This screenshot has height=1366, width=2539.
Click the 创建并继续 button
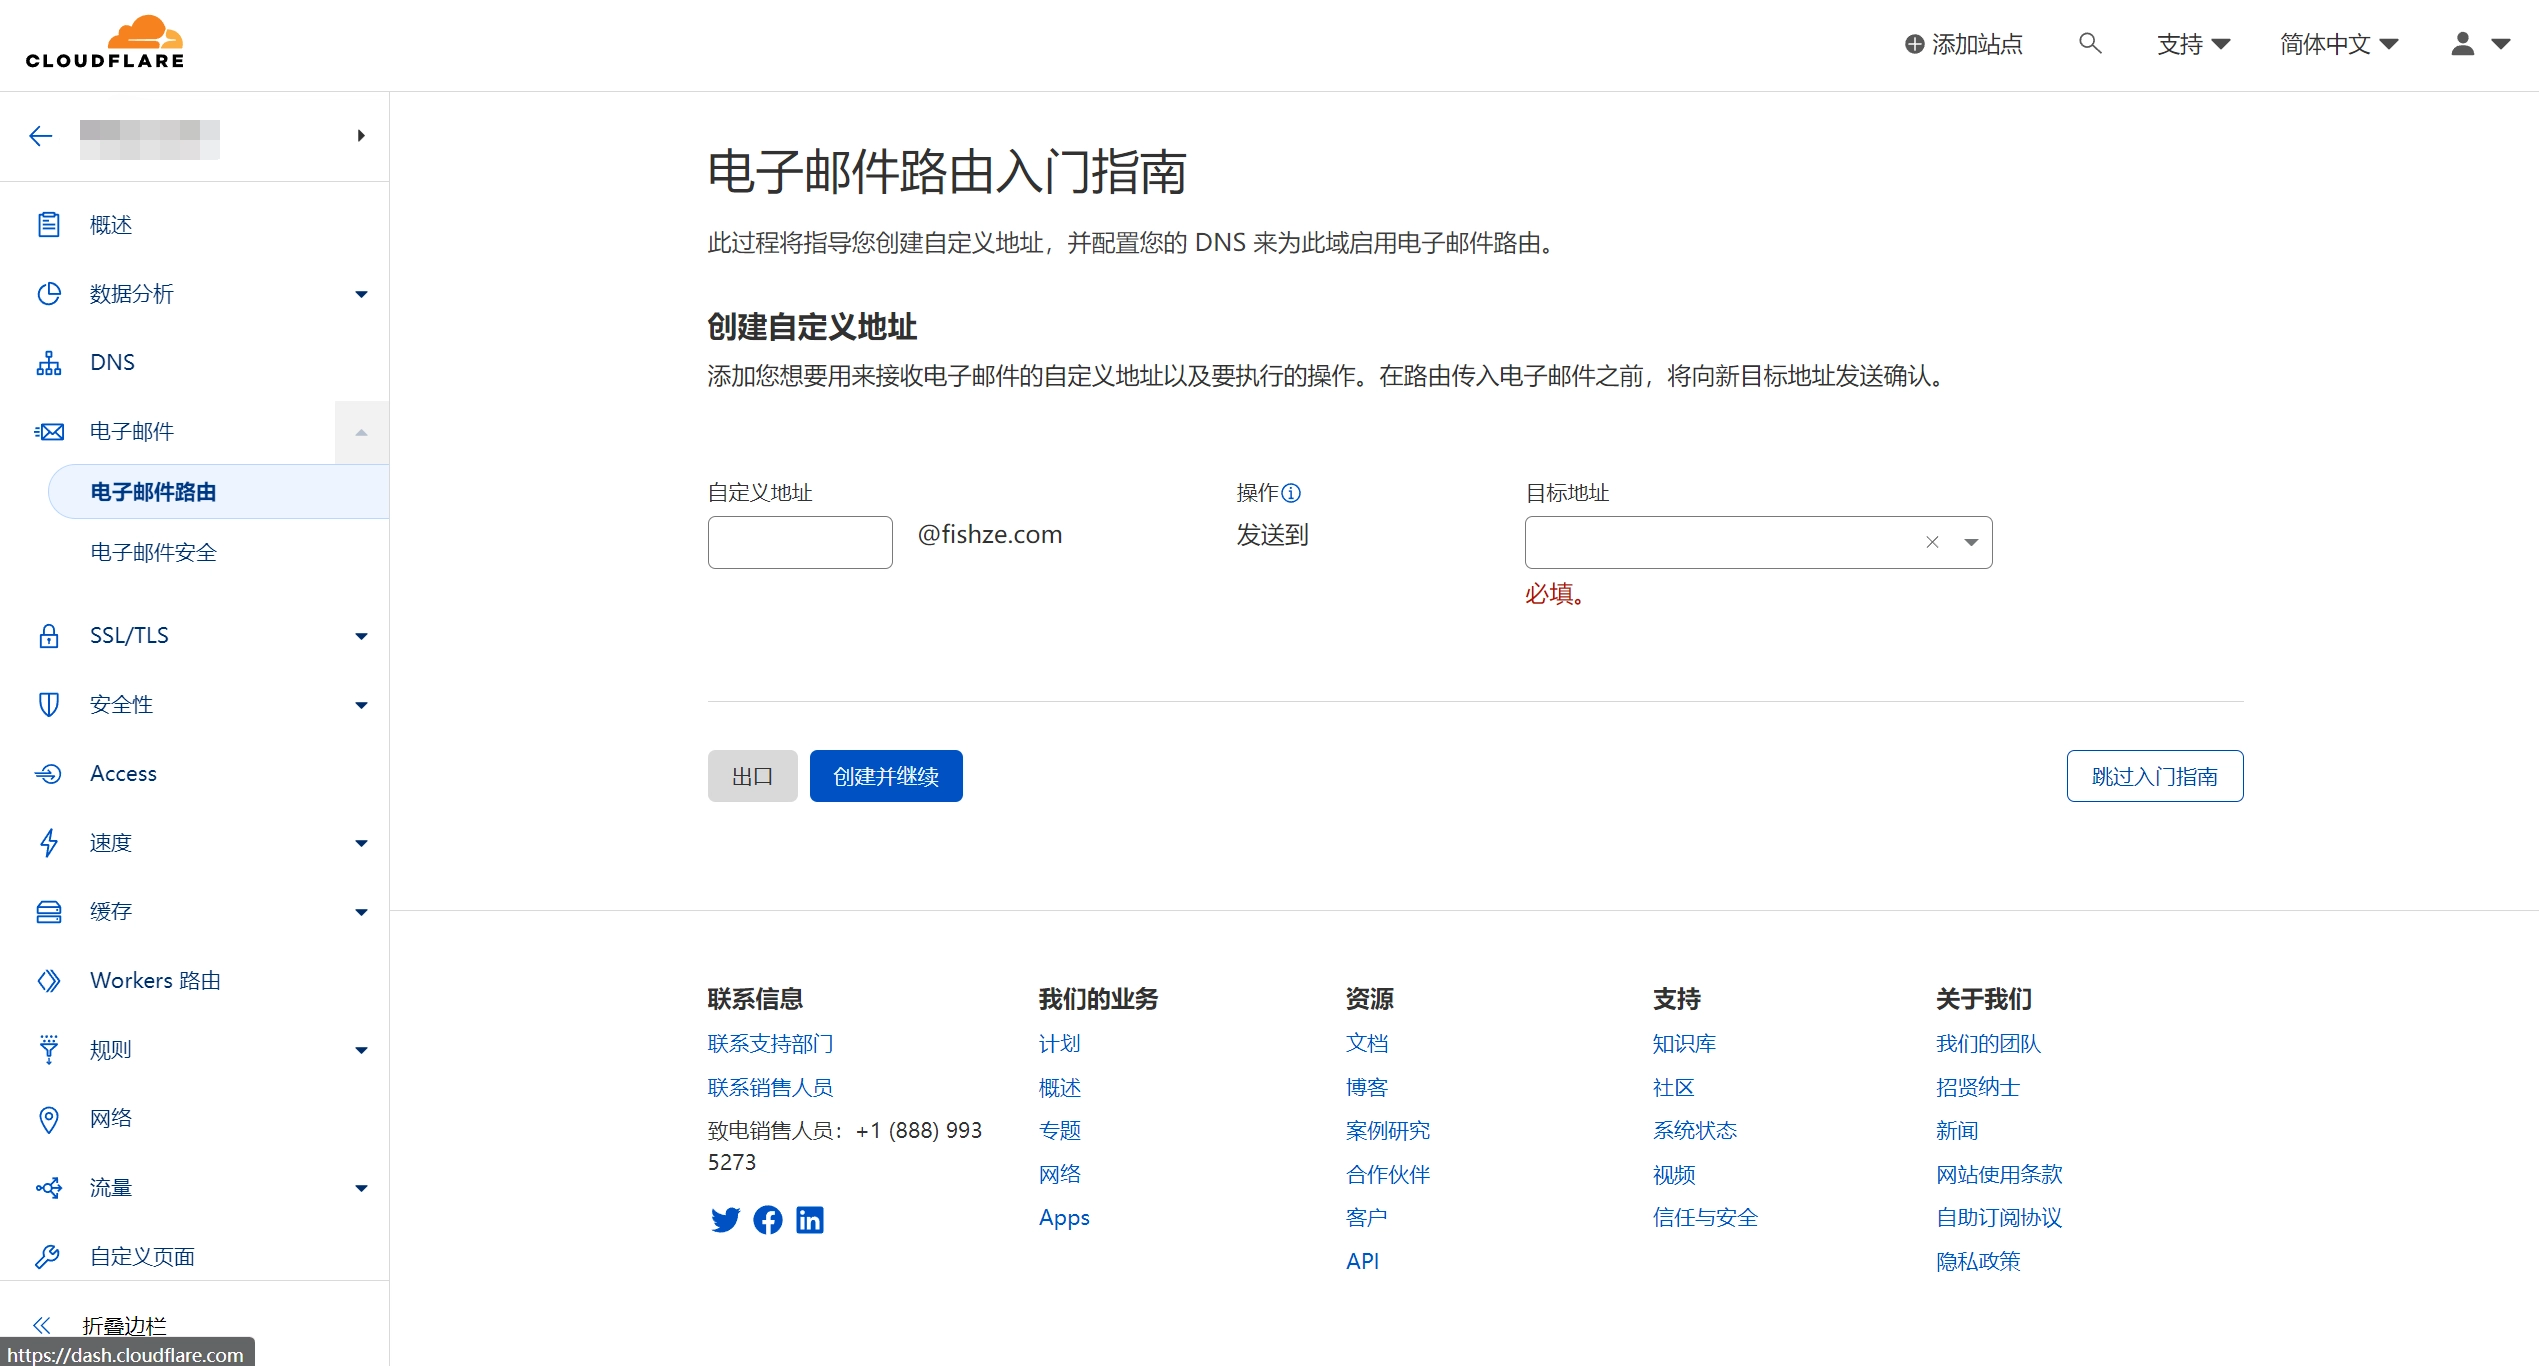885,776
